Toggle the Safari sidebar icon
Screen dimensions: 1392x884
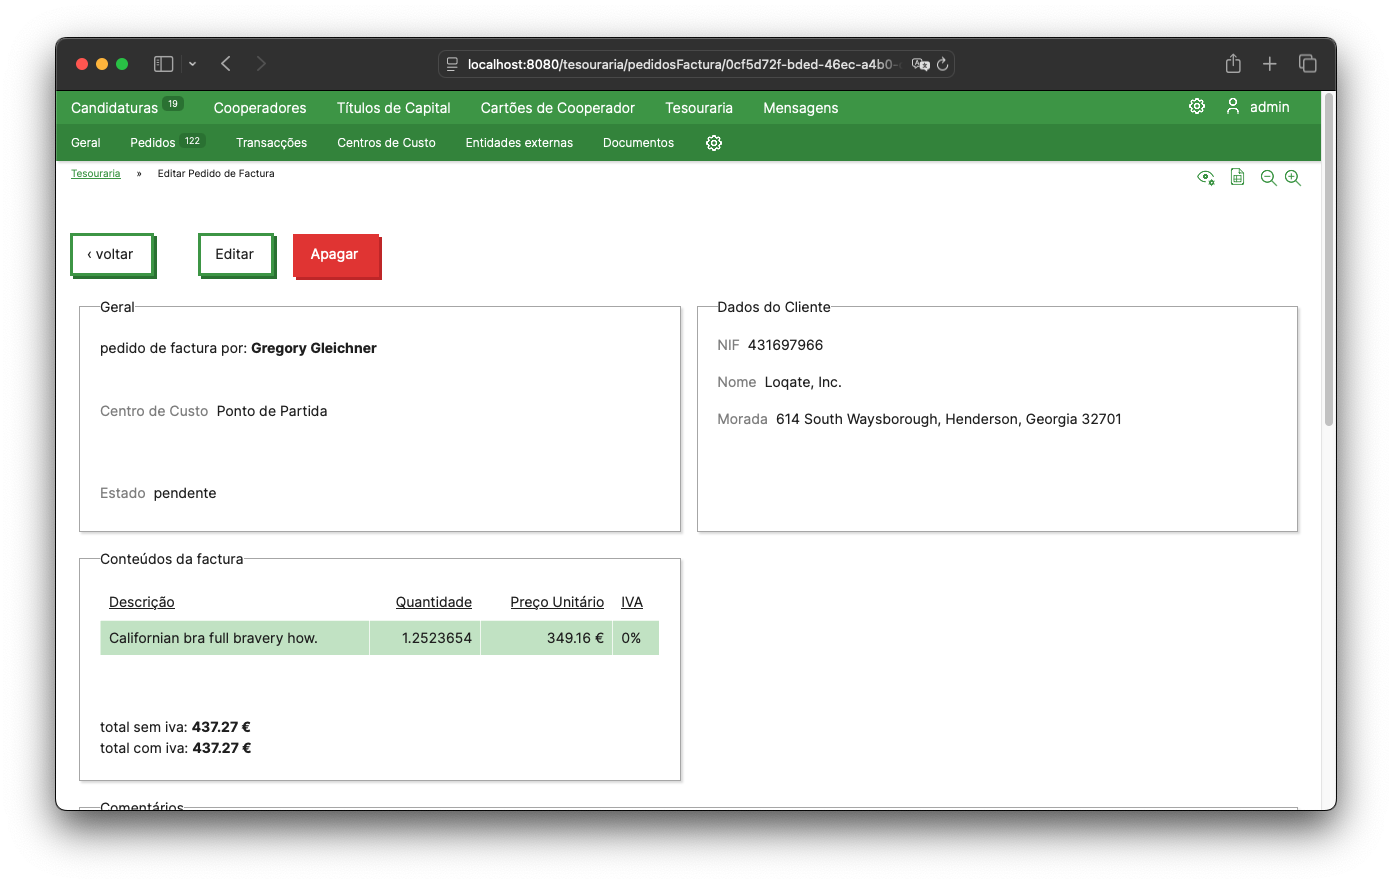[164, 64]
